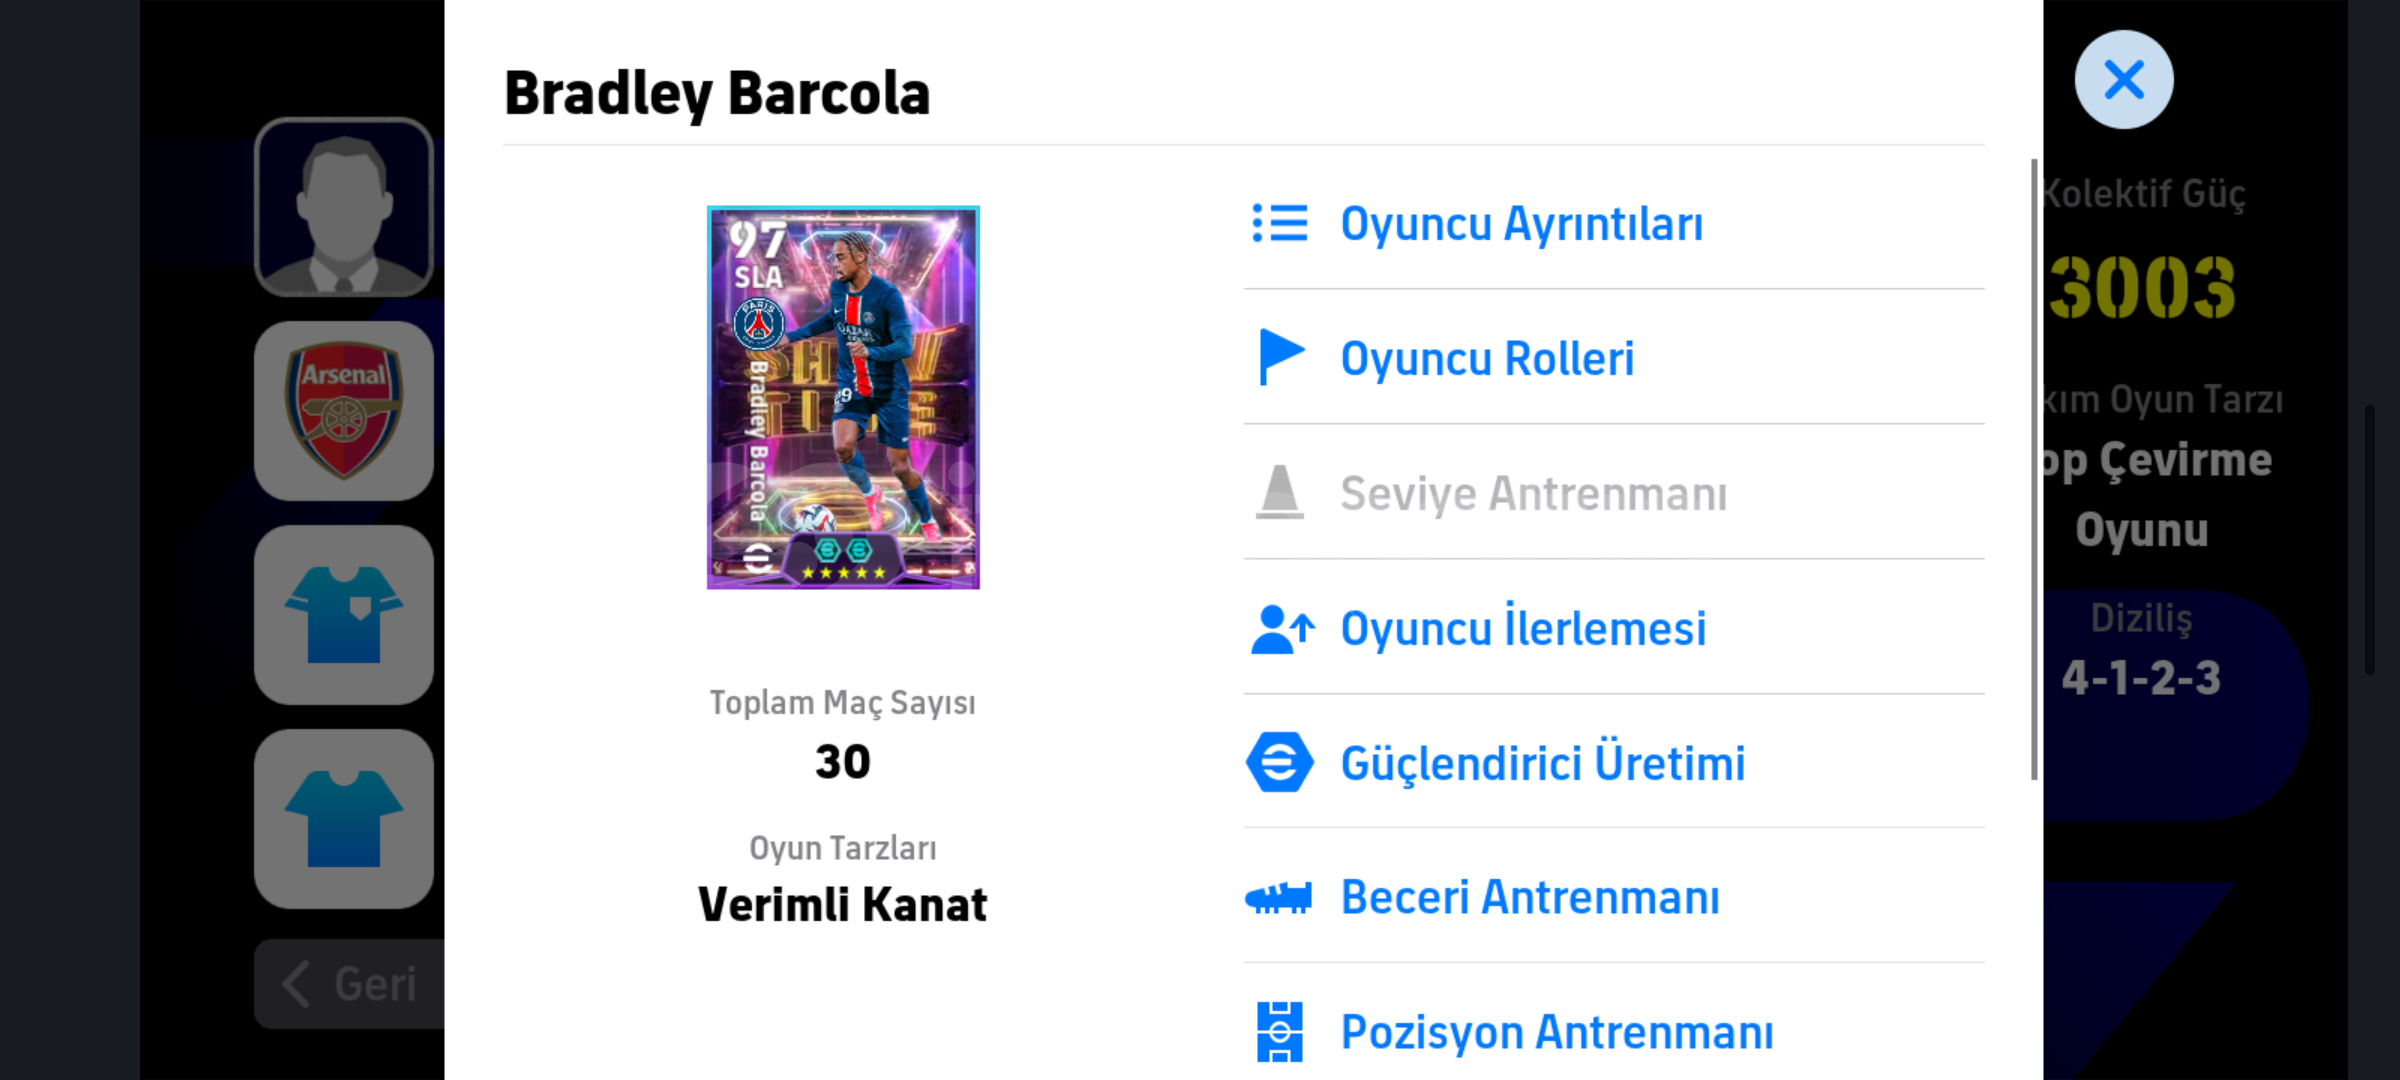Viewport: 2400px width, 1080px height.
Task: Click the pitch icon for Pozisyon Antrenmanı
Action: [1279, 1031]
